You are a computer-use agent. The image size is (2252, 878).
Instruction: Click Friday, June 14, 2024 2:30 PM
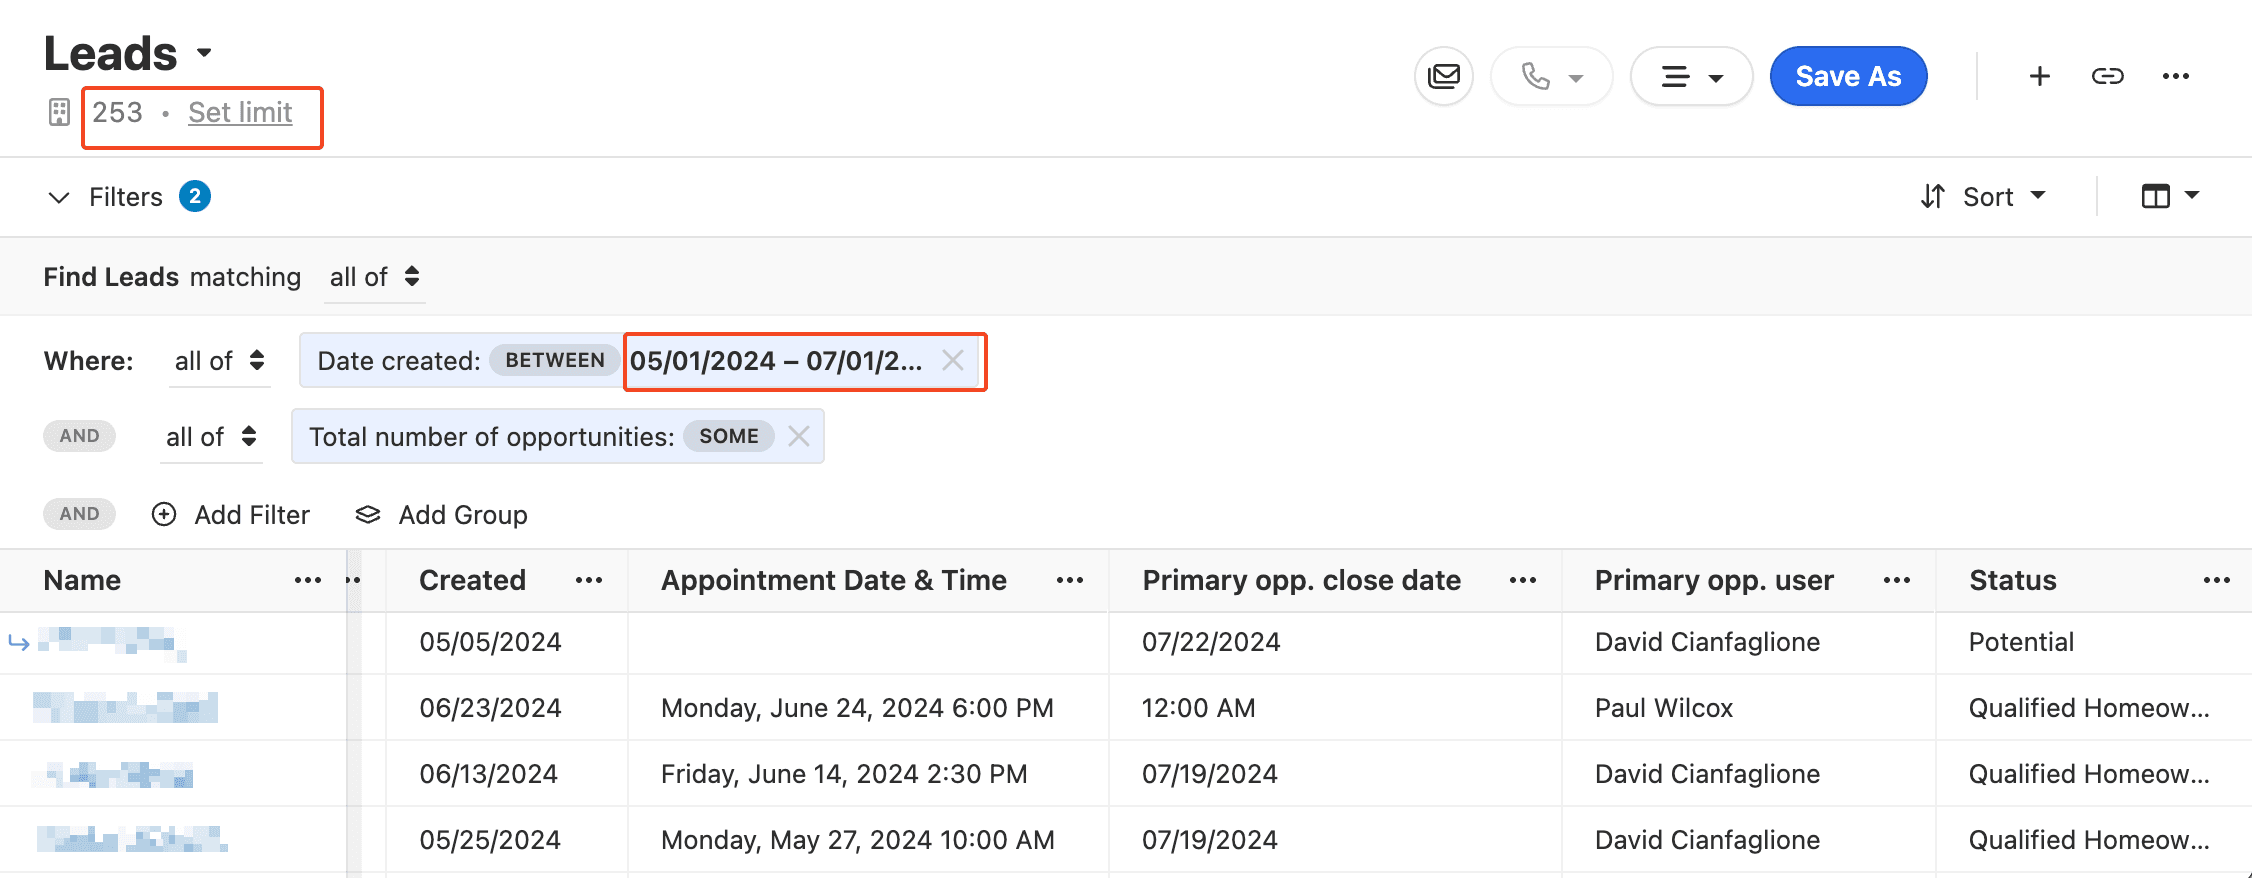point(844,774)
